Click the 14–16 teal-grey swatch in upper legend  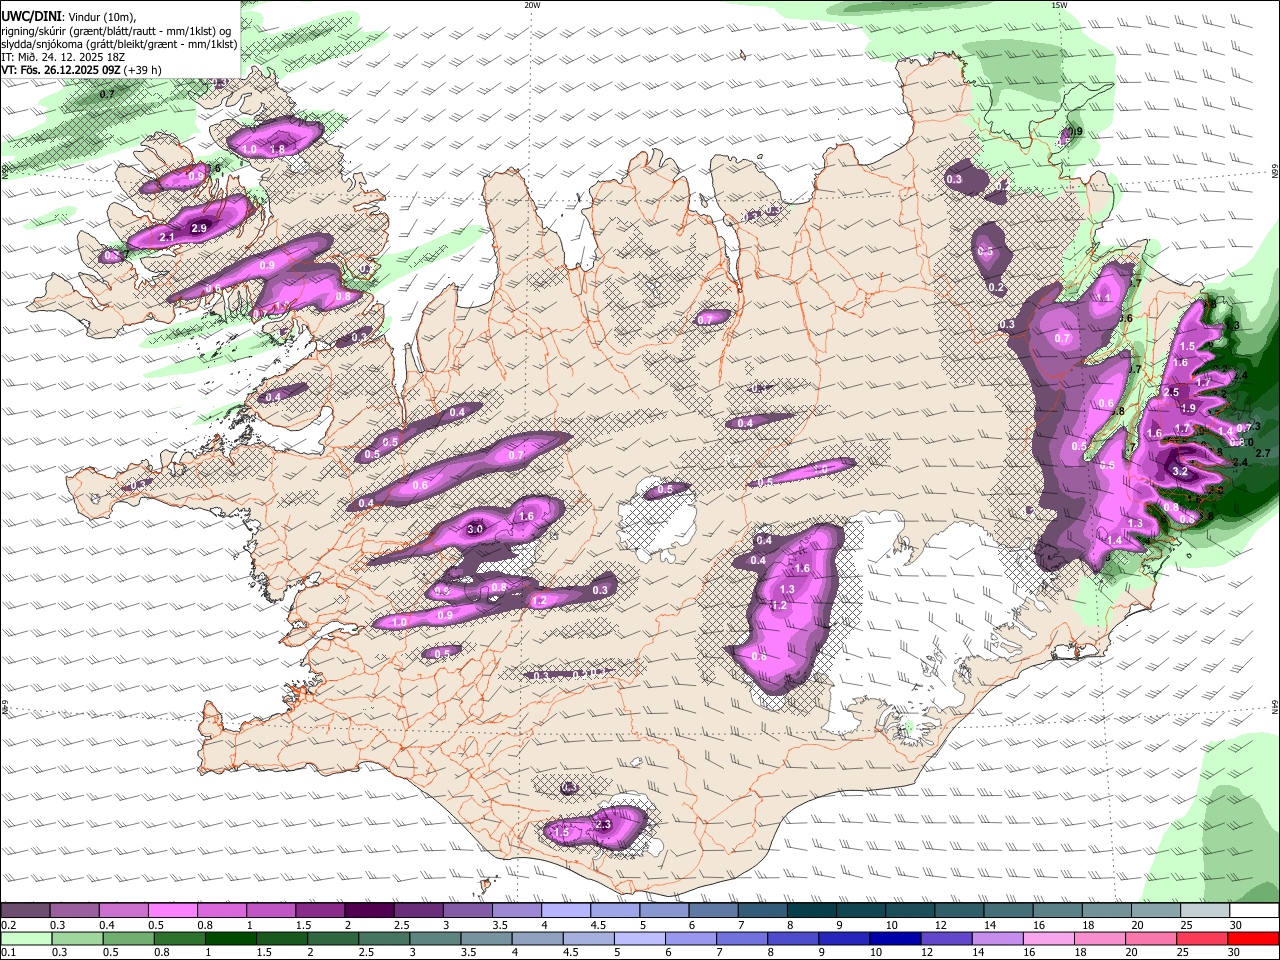pyautogui.click(x=1008, y=911)
